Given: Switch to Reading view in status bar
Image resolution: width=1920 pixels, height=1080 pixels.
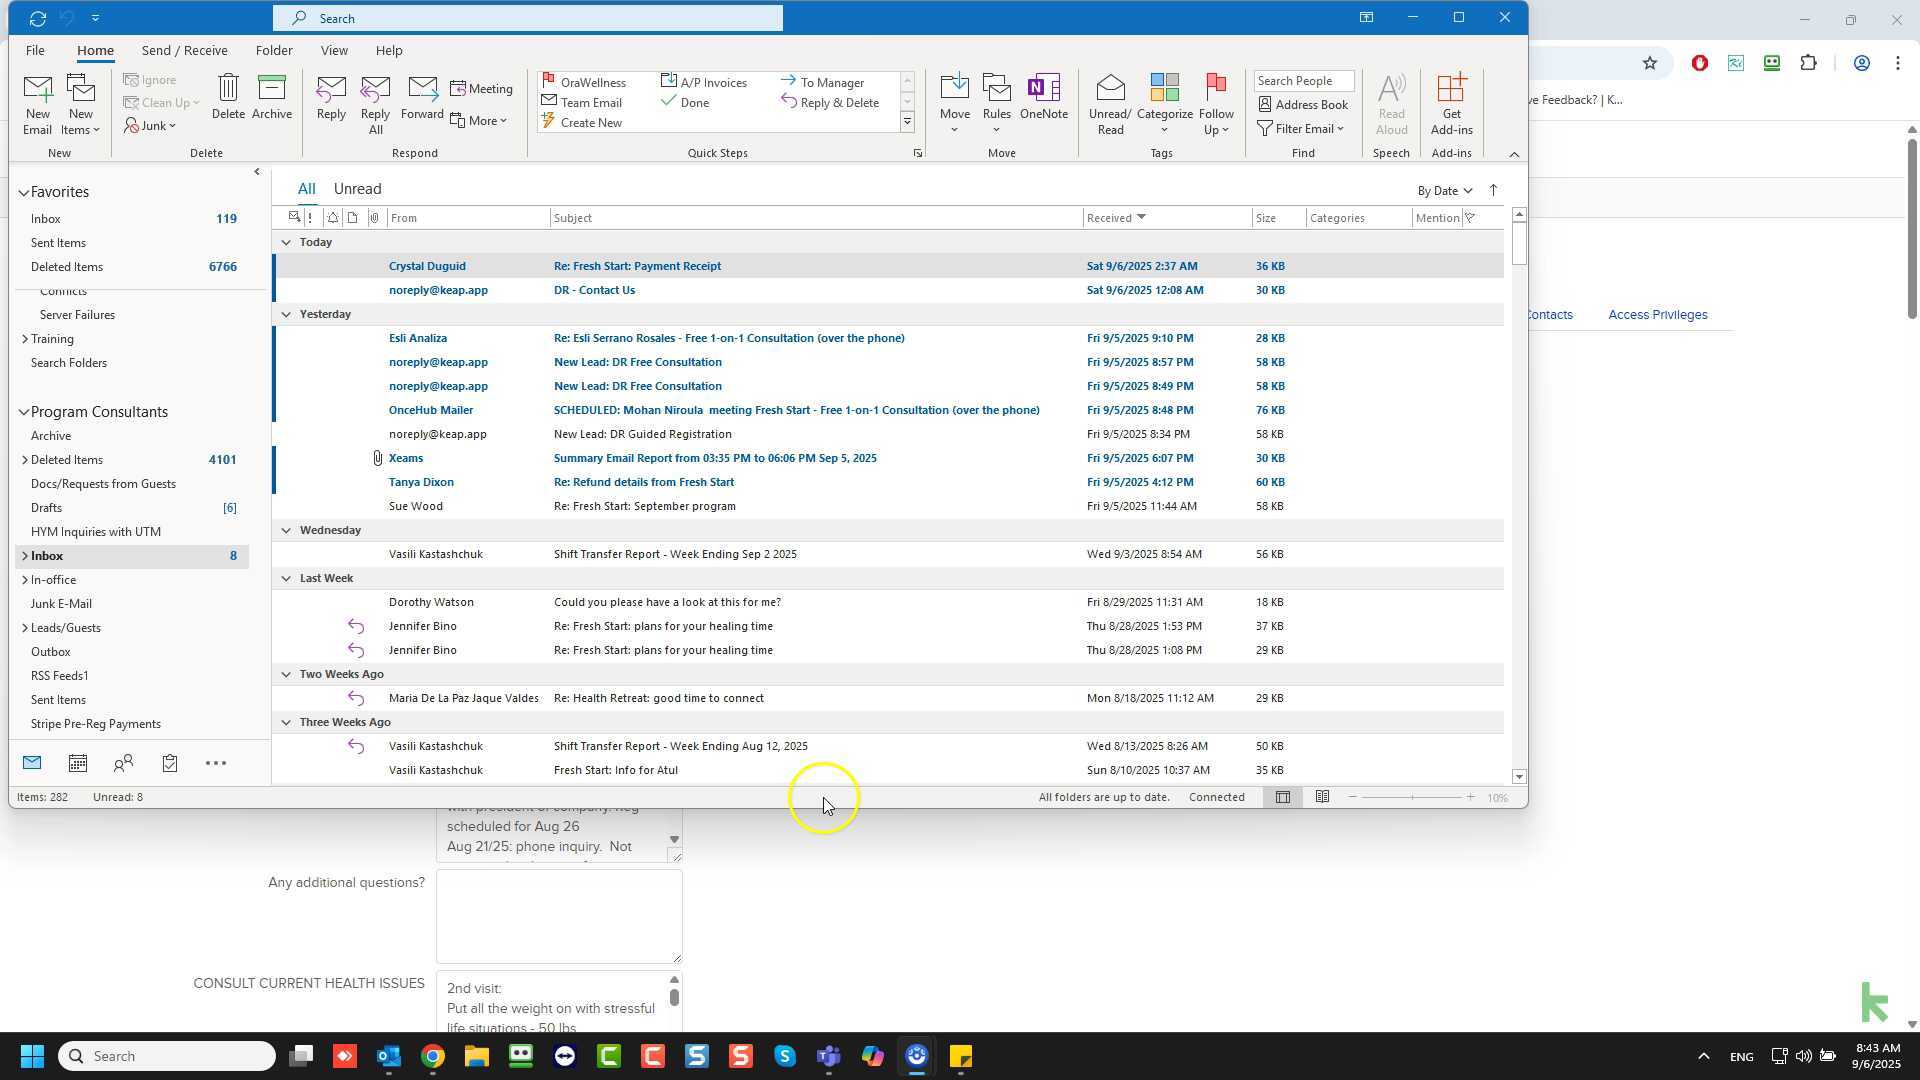Looking at the screenshot, I should click(x=1322, y=797).
